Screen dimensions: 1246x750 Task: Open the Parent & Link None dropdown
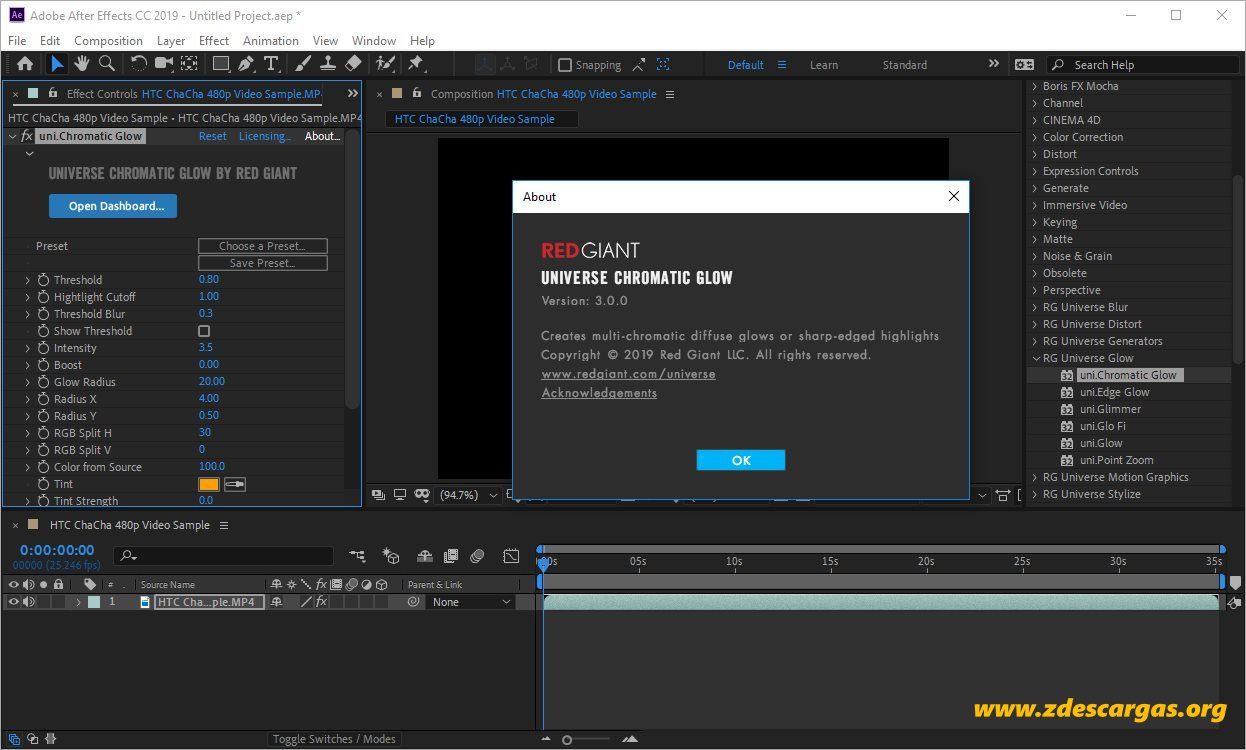click(x=470, y=602)
